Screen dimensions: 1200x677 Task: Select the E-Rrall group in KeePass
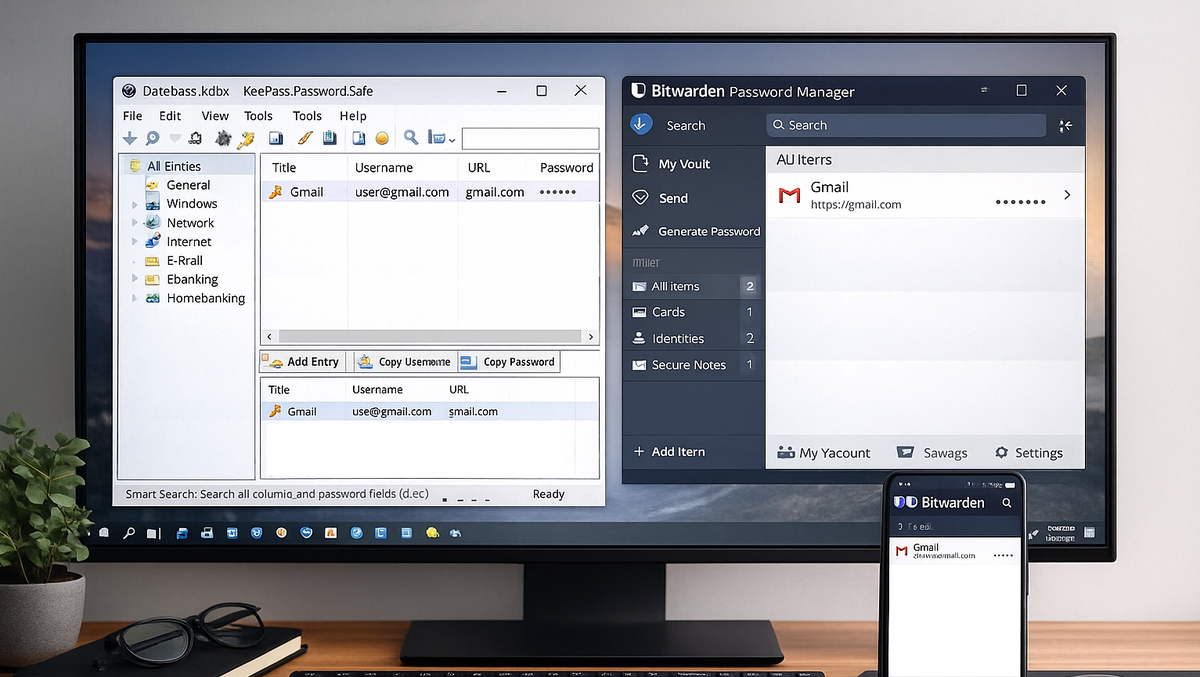coord(184,260)
